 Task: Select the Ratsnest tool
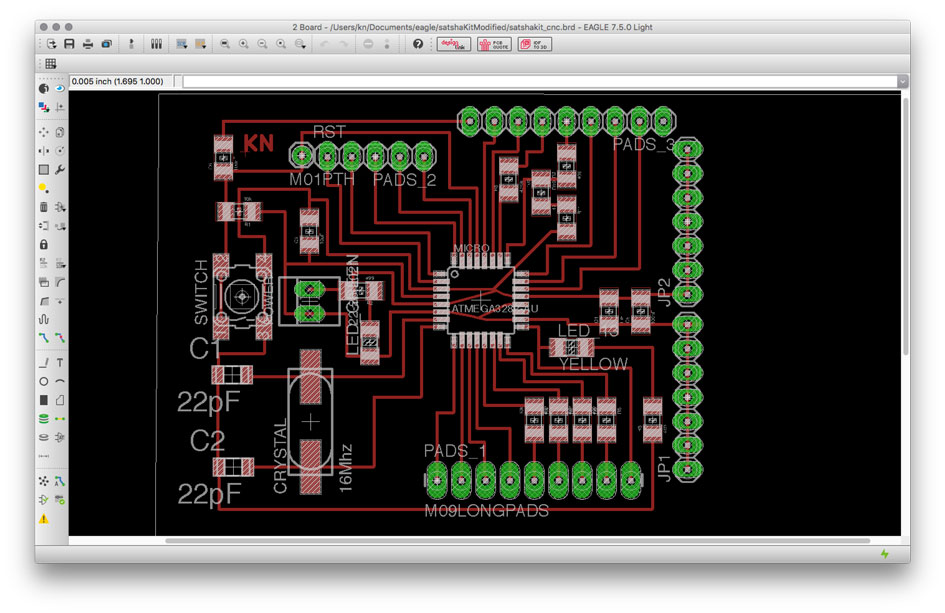pos(43,481)
